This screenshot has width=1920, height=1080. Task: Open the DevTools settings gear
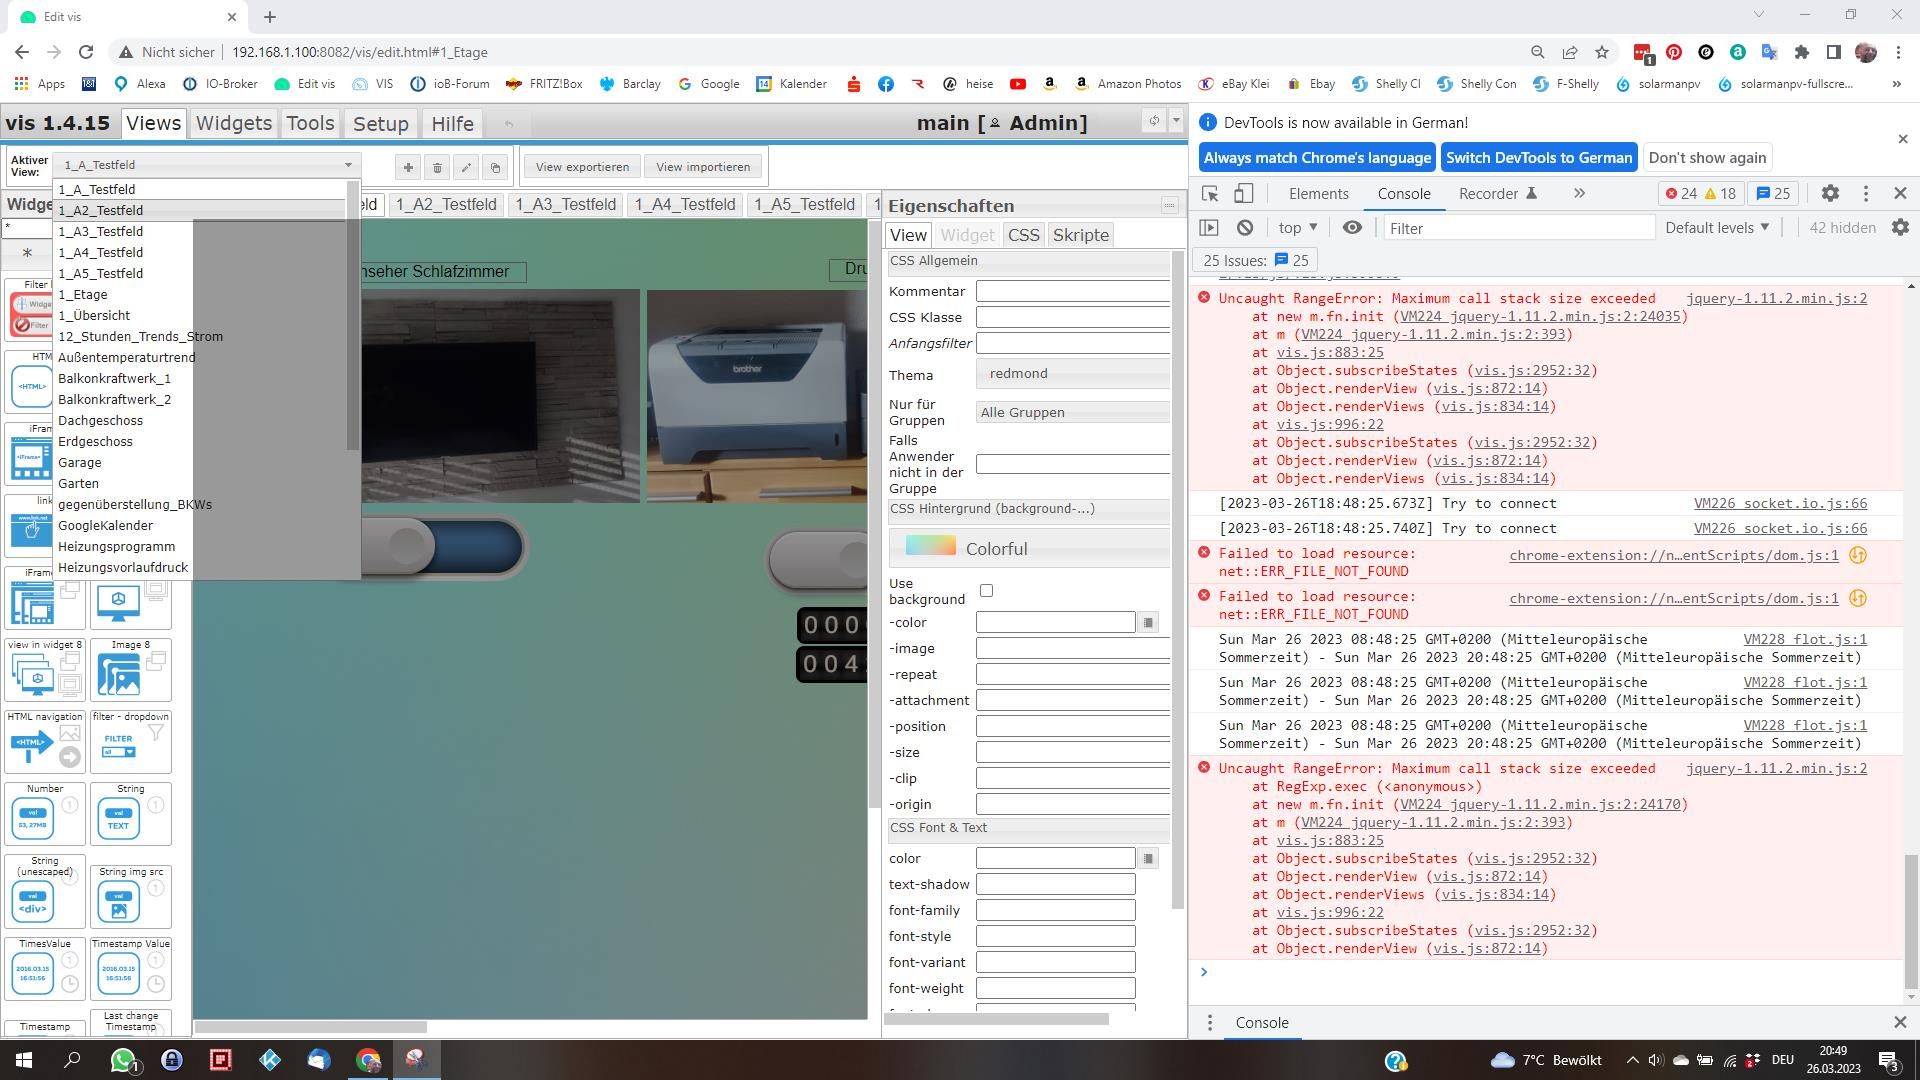(1829, 194)
